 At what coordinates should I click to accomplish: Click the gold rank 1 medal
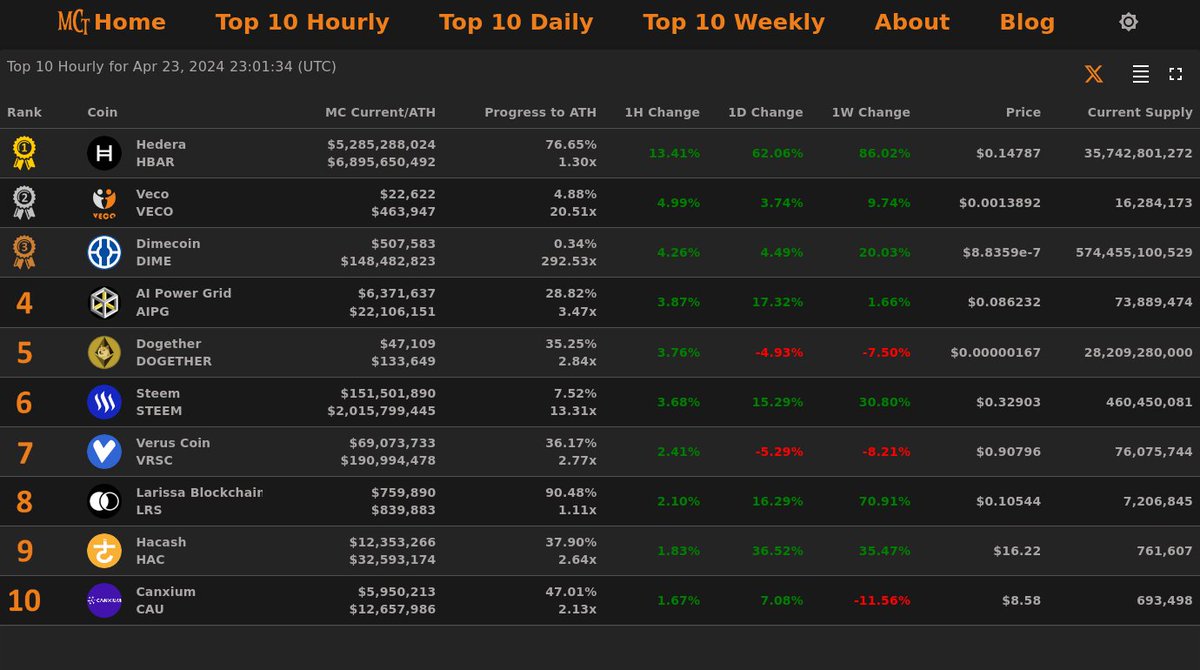point(24,153)
